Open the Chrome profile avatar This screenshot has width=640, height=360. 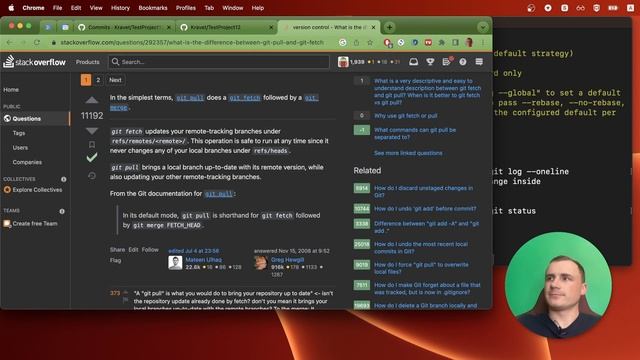coord(469,42)
